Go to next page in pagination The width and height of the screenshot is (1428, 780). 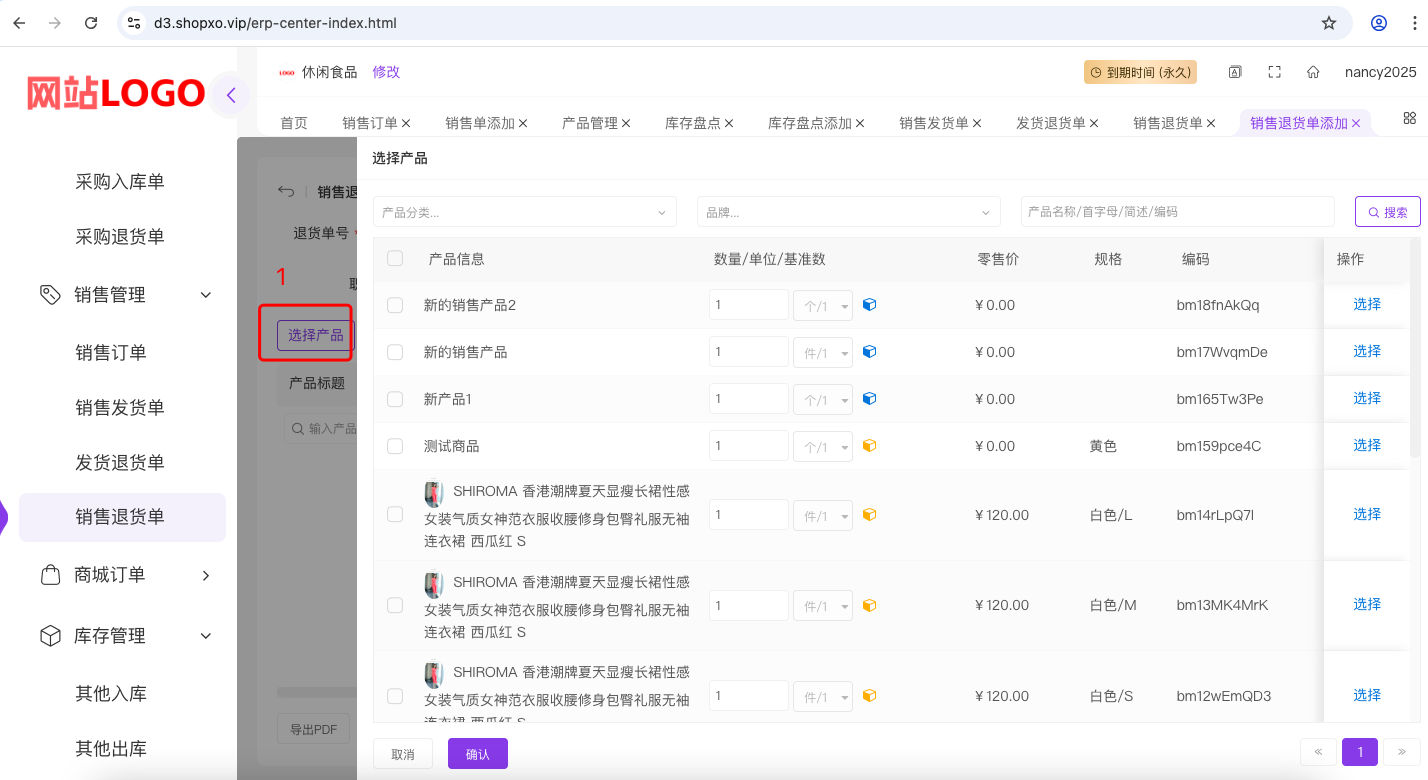(x=1402, y=752)
